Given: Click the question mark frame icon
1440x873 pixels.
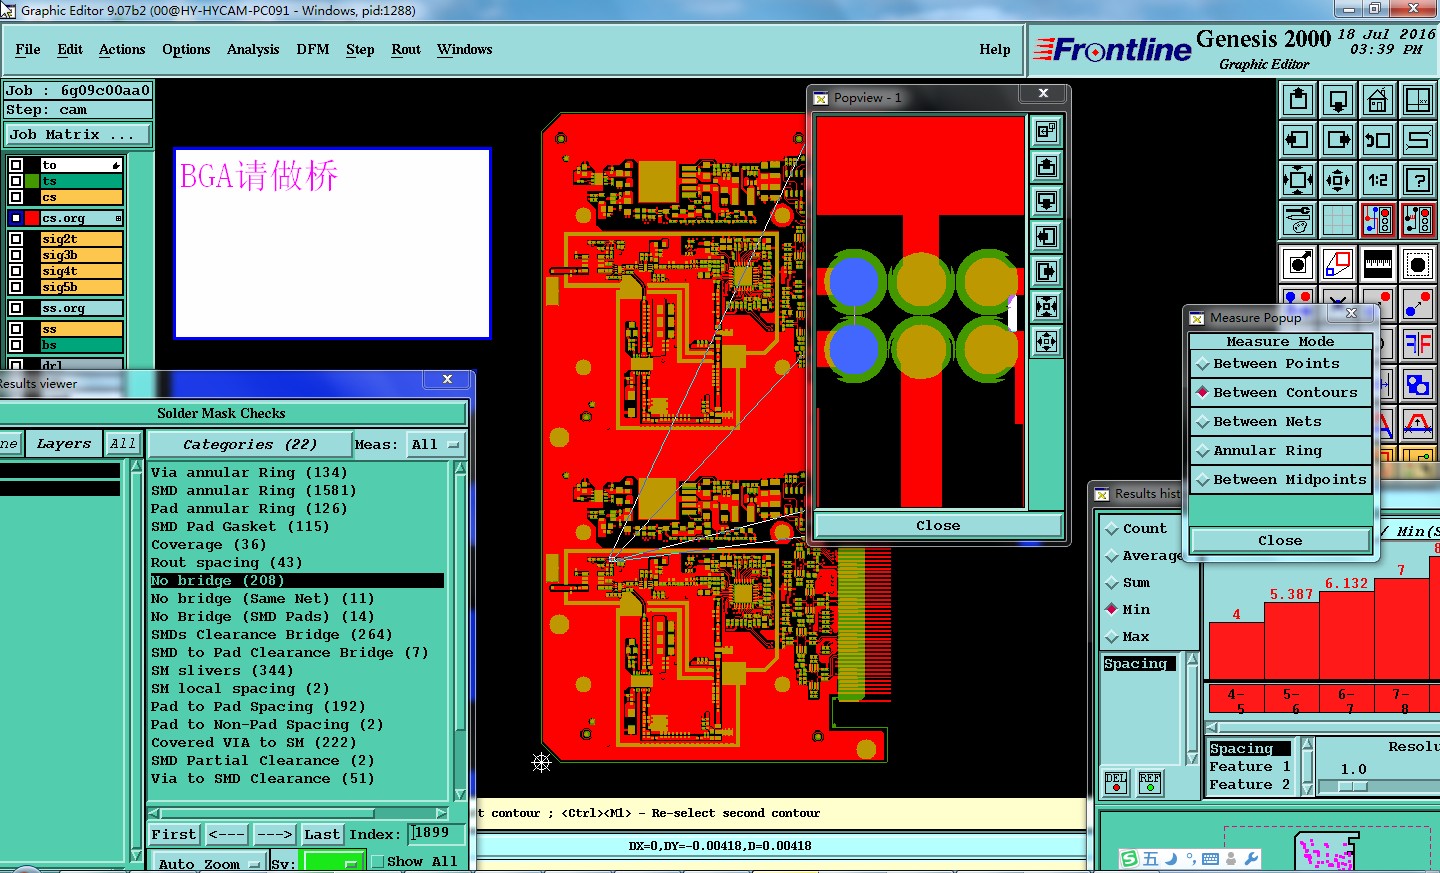Looking at the screenshot, I should tap(1418, 180).
